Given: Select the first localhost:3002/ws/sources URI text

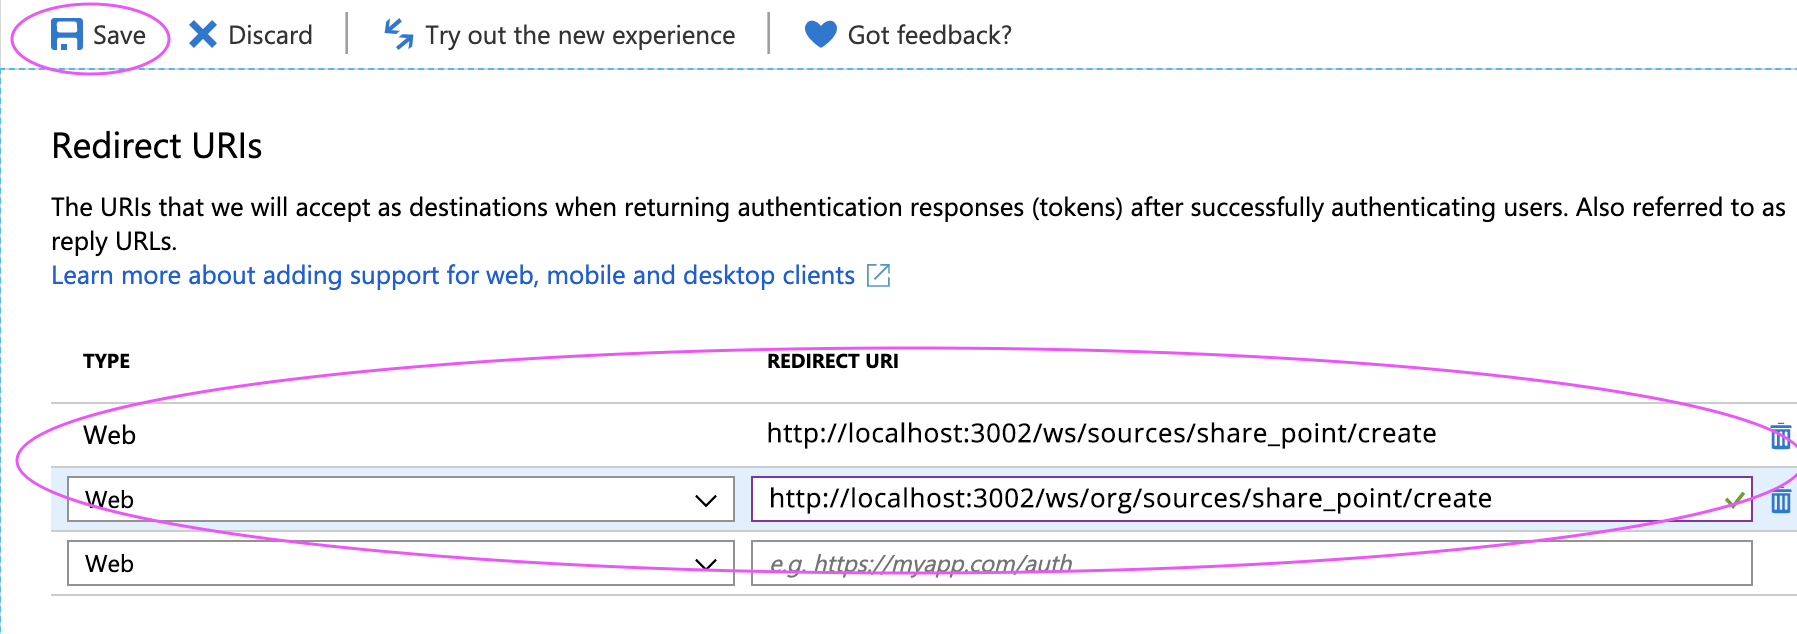Looking at the screenshot, I should click(1101, 434).
